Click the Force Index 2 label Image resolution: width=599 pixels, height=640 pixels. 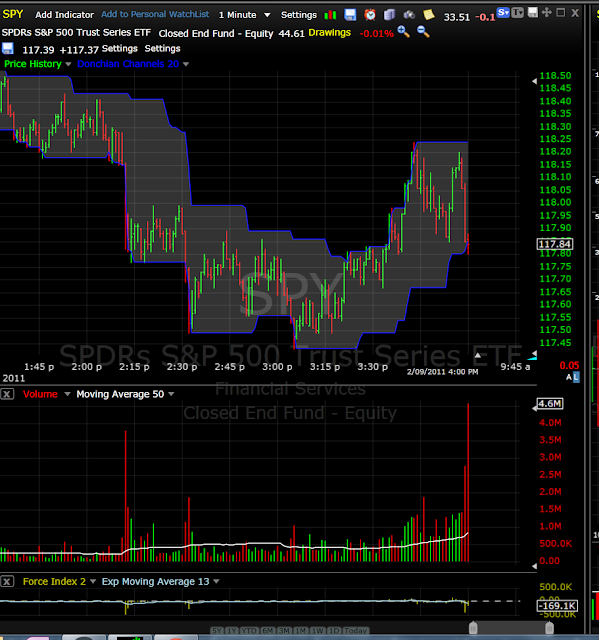[54, 581]
